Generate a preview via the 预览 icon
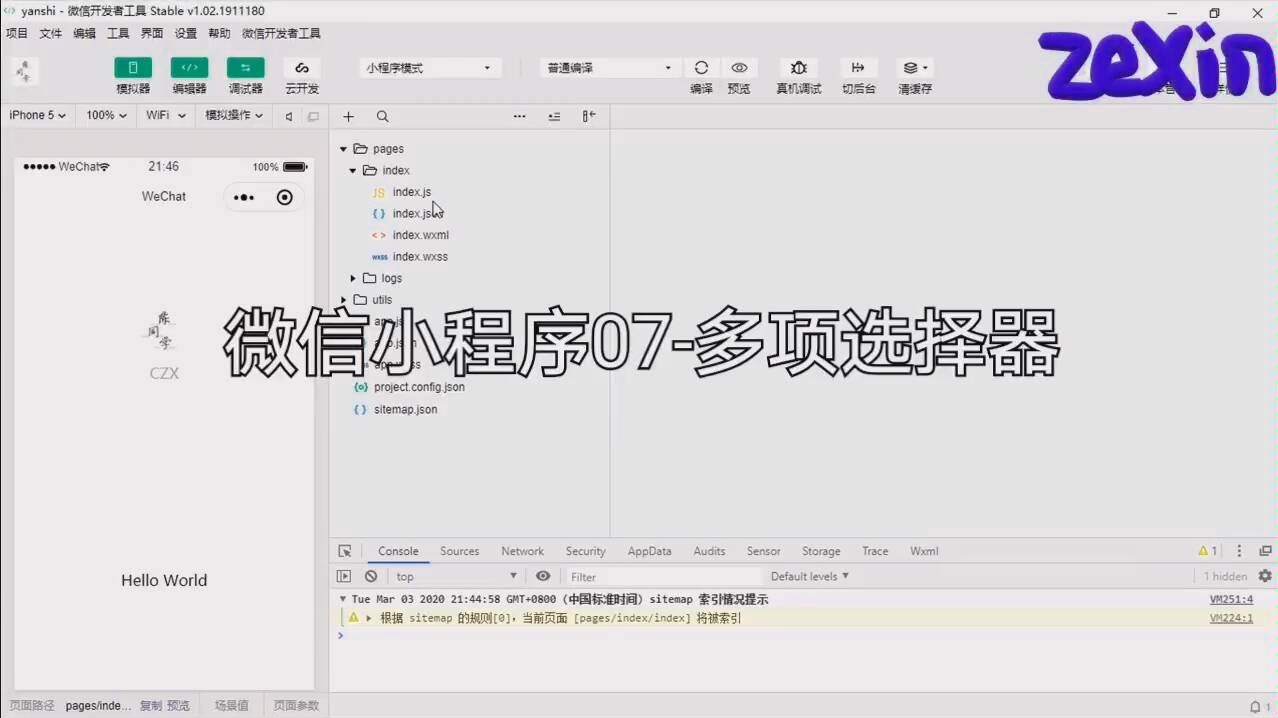Image resolution: width=1278 pixels, height=718 pixels. 739,67
